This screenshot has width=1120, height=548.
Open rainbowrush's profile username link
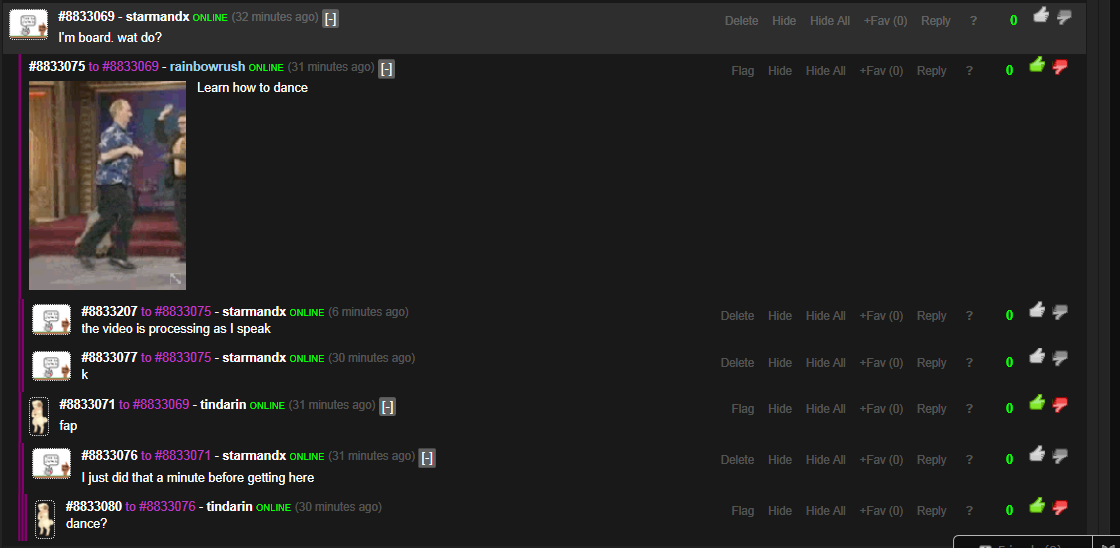click(207, 67)
